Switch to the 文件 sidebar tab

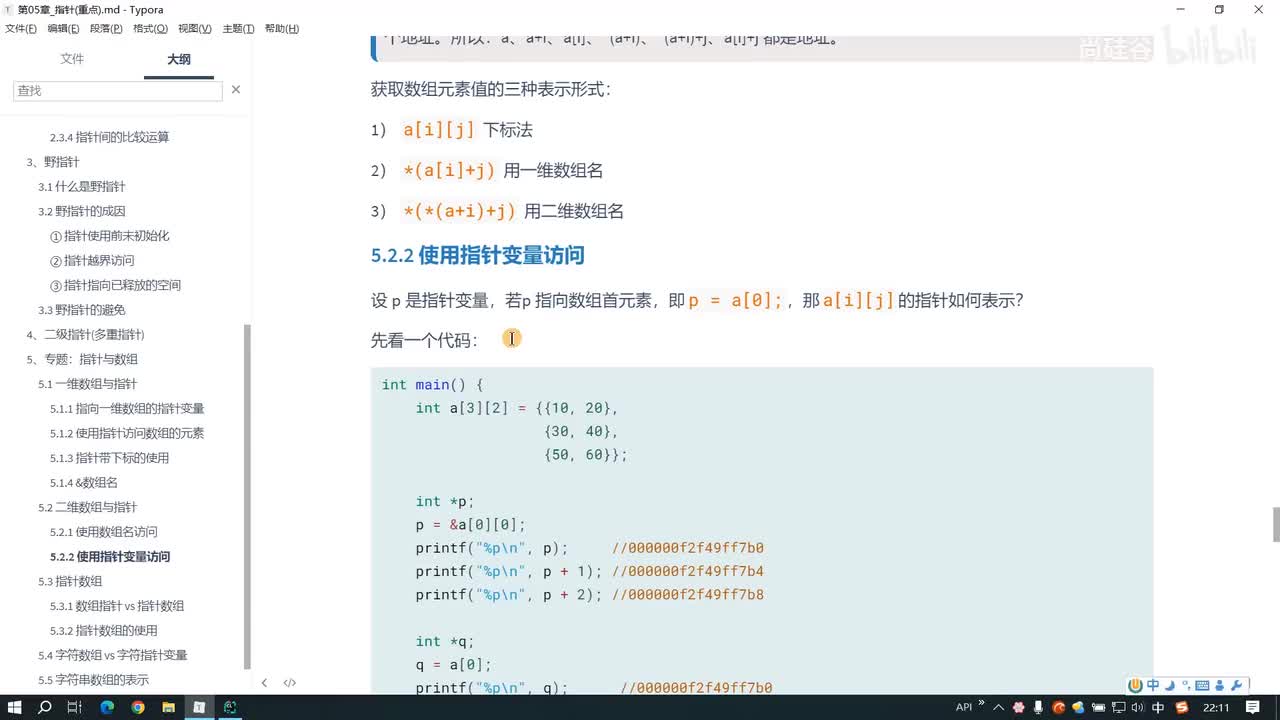72,59
